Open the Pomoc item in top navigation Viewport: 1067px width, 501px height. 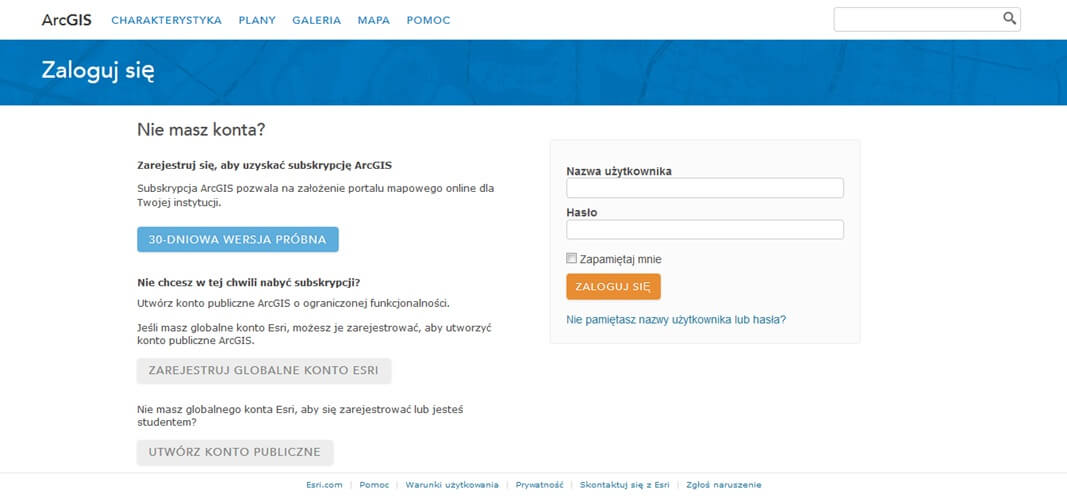(429, 20)
